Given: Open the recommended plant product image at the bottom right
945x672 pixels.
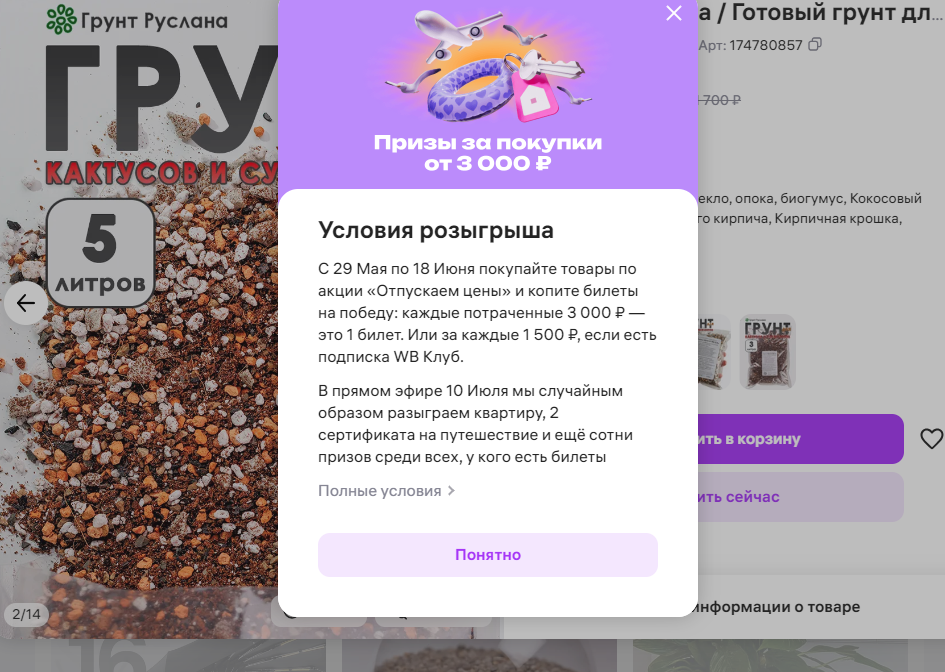Looking at the screenshot, I should click(770, 656).
